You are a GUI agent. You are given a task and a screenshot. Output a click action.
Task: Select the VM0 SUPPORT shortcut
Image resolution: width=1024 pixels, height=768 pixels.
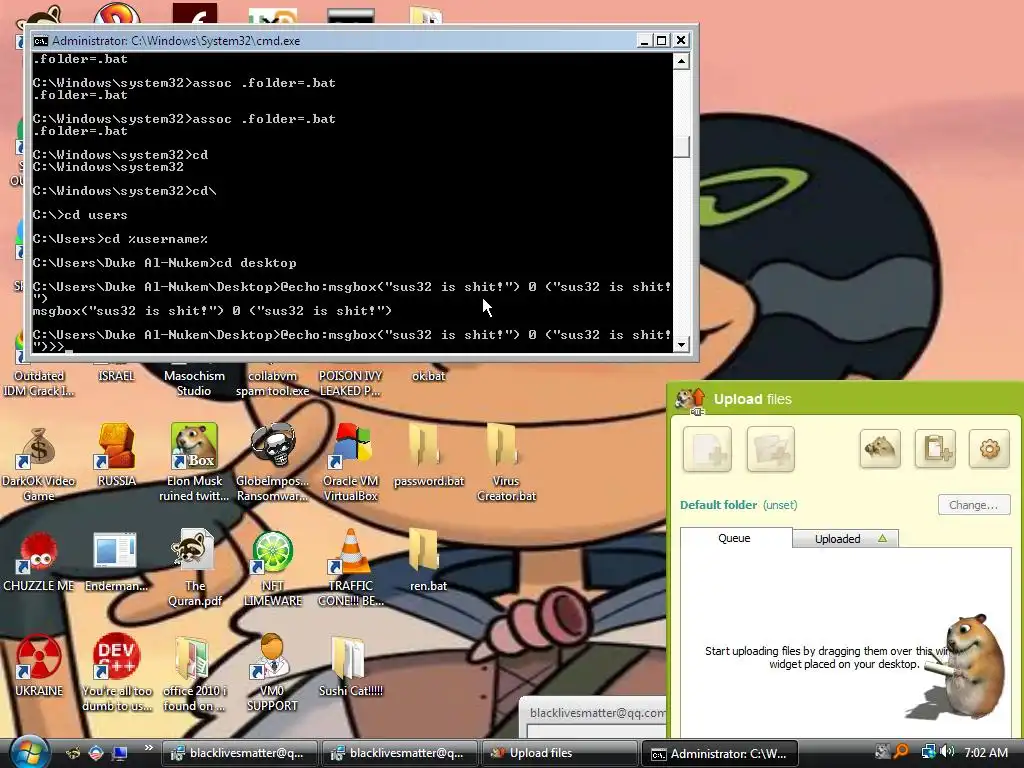pos(272,671)
